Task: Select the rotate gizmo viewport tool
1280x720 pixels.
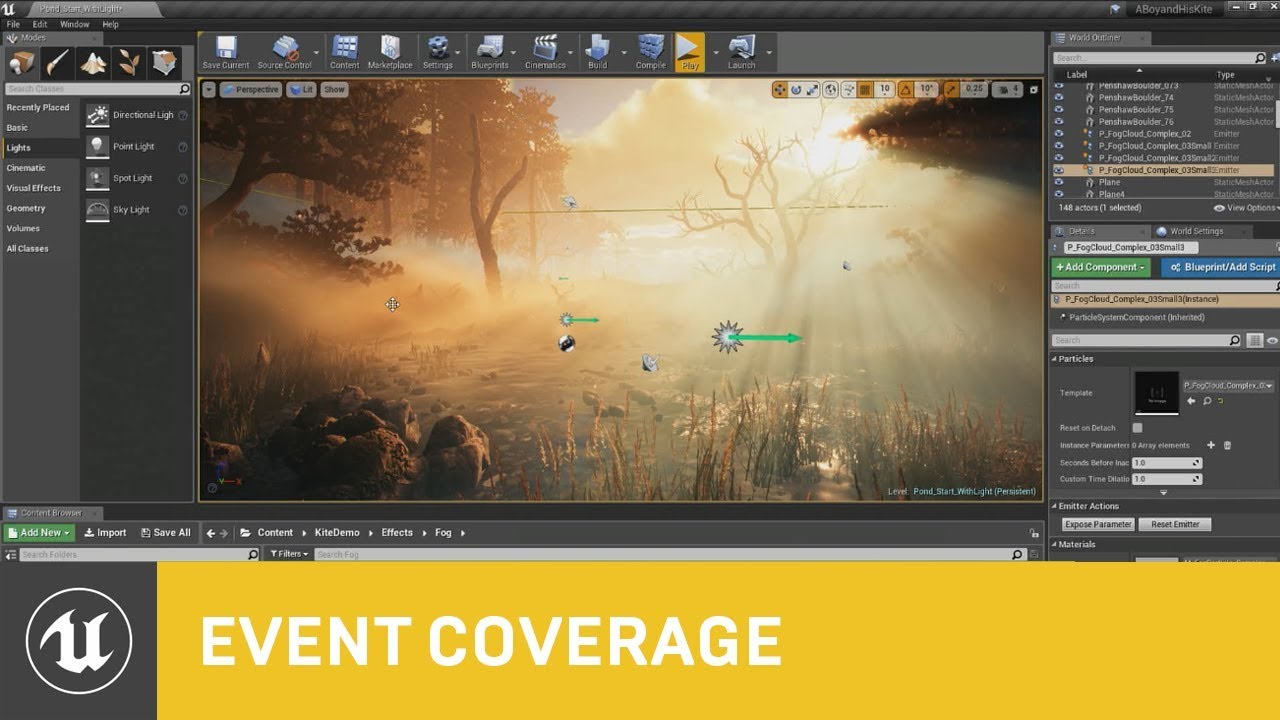Action: [796, 90]
